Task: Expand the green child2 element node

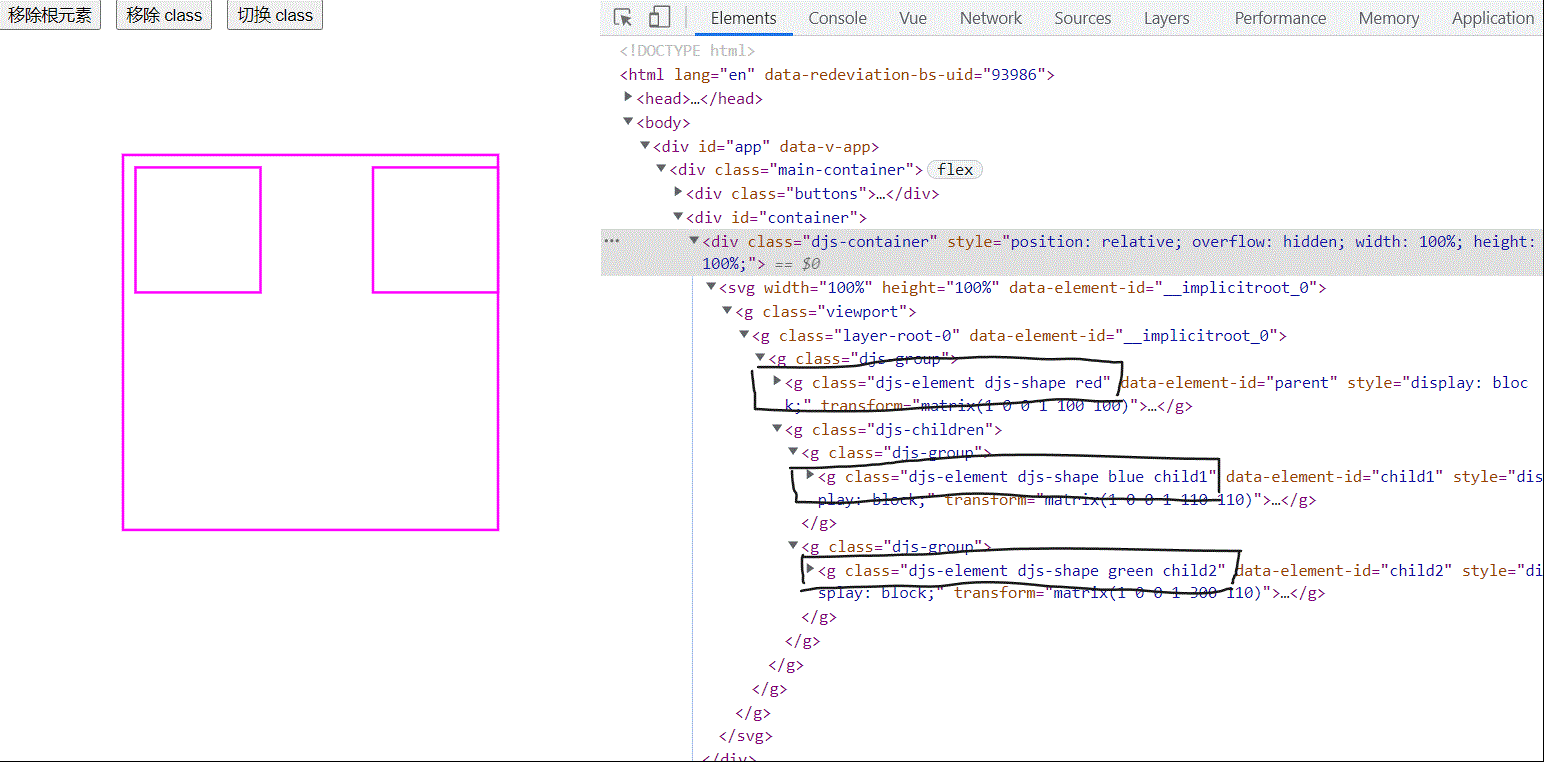Action: point(810,569)
